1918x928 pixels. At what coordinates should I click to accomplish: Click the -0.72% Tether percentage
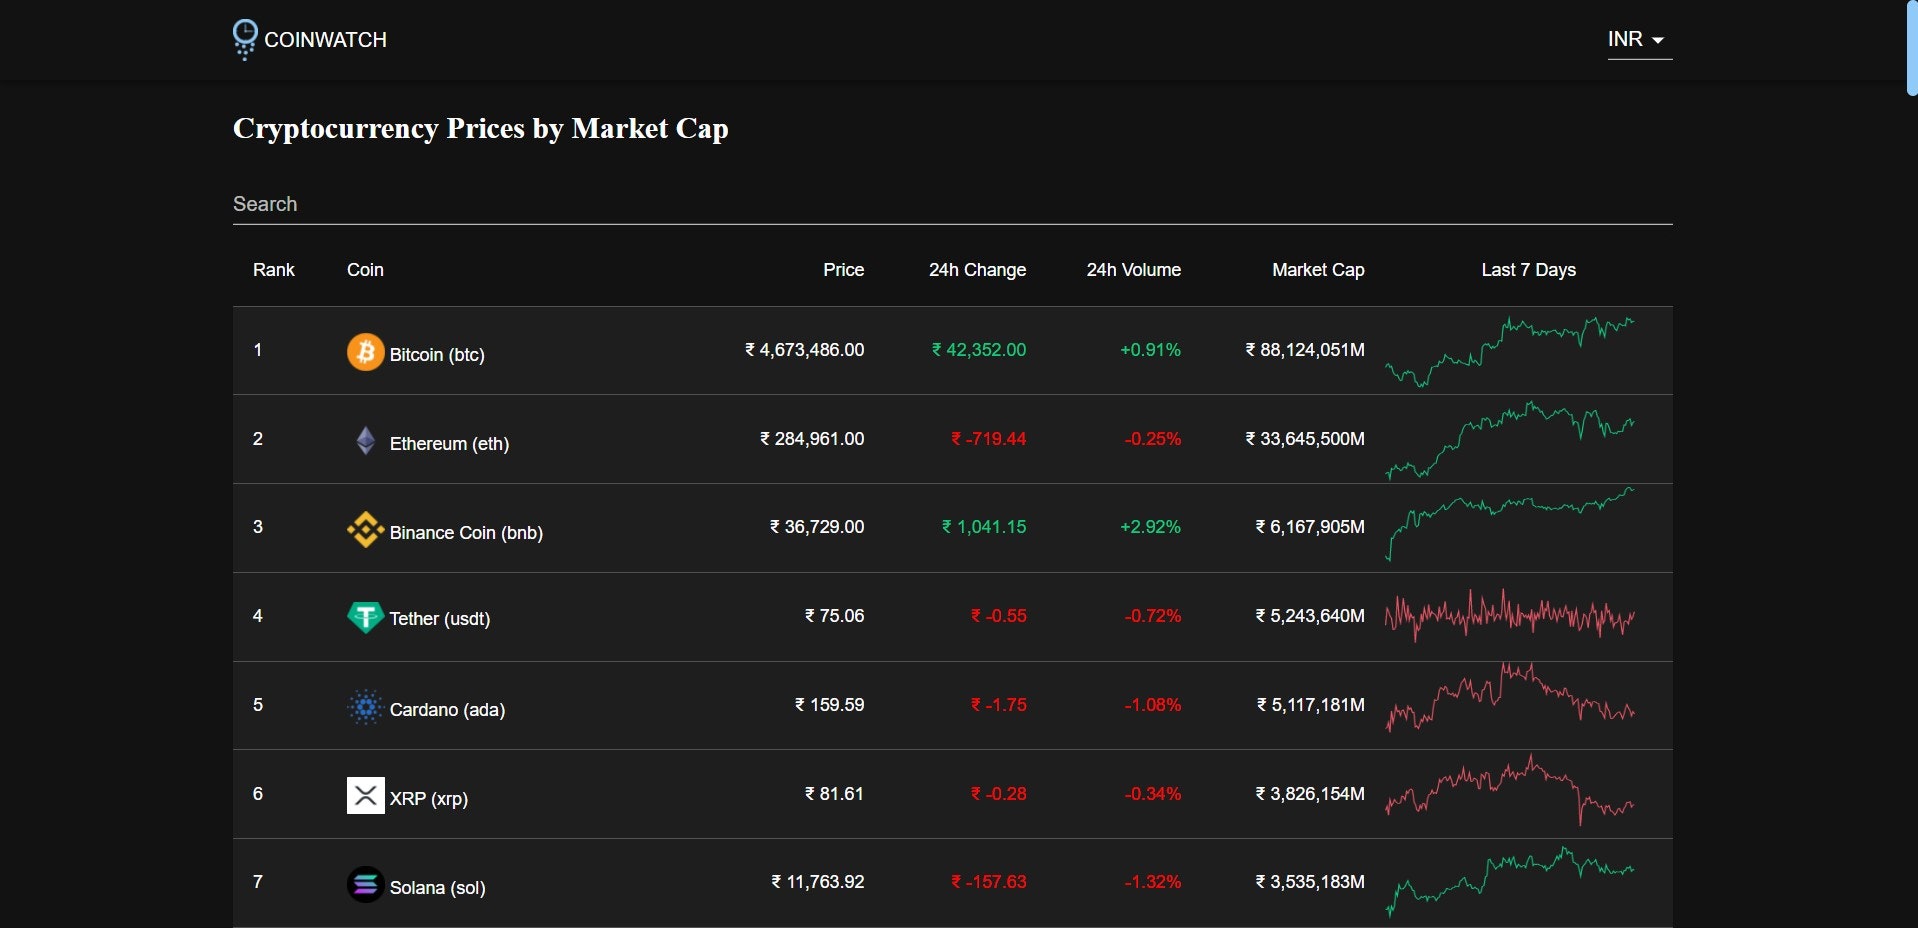click(x=1152, y=616)
